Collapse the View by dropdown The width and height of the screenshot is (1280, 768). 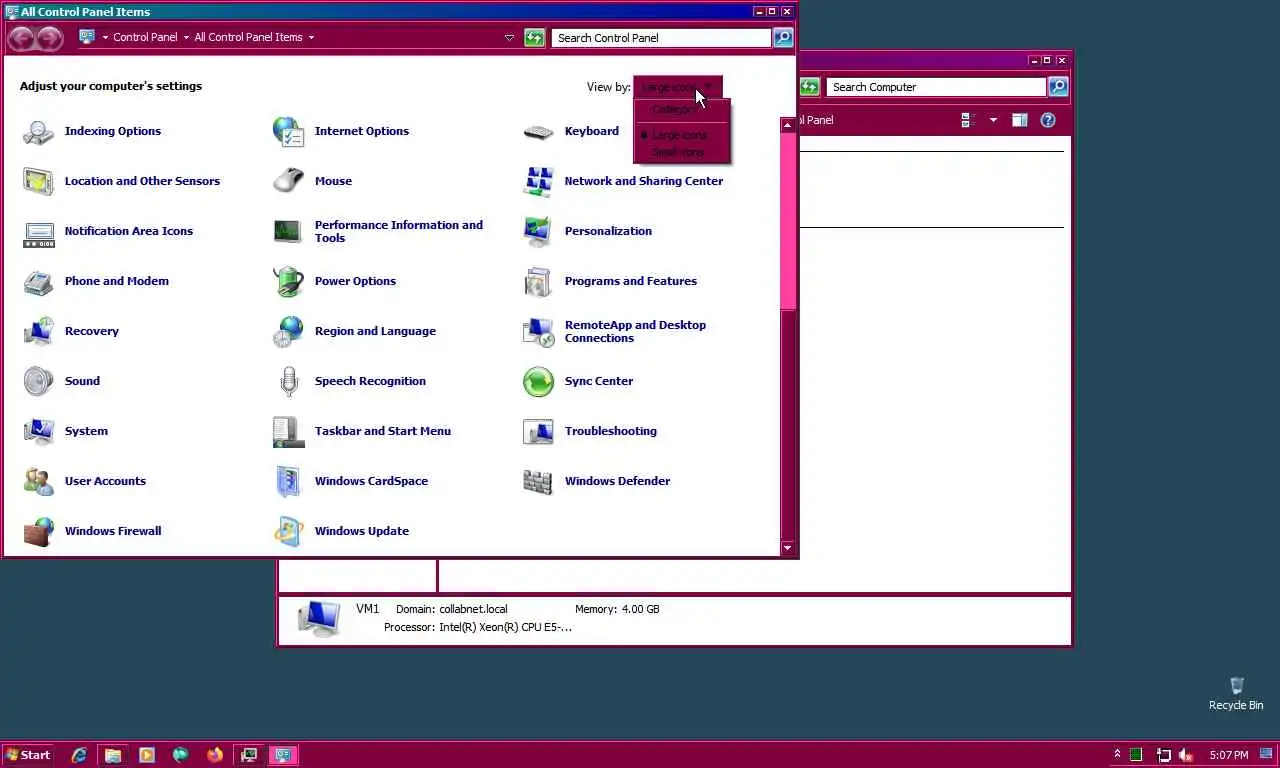point(677,87)
